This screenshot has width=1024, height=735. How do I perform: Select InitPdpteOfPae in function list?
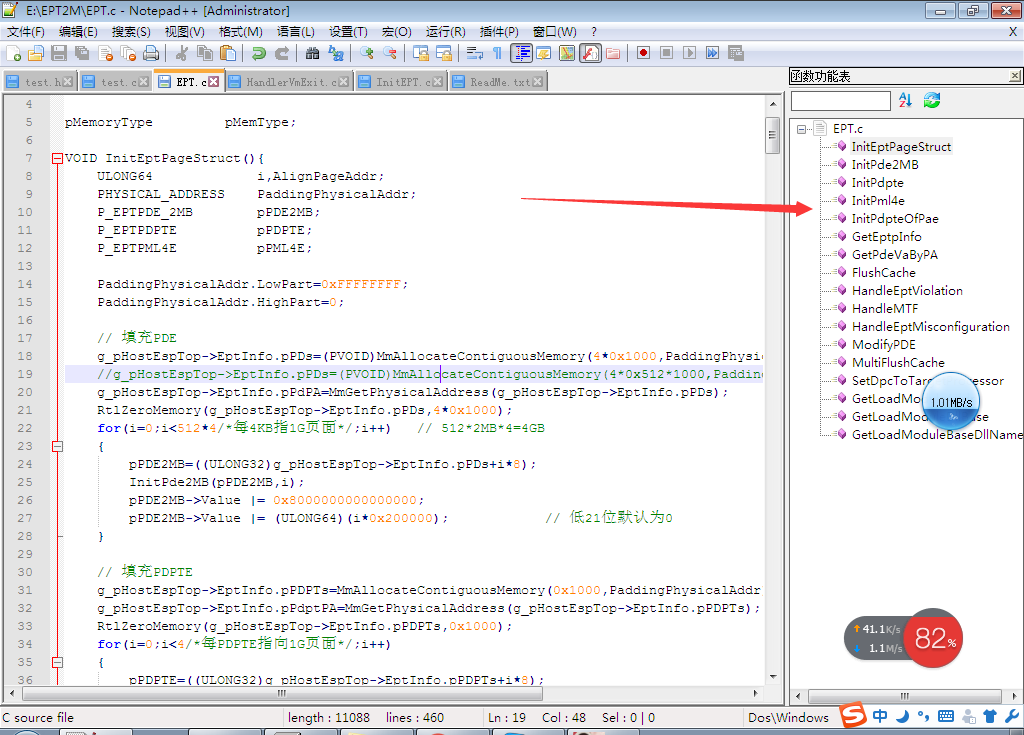click(895, 219)
